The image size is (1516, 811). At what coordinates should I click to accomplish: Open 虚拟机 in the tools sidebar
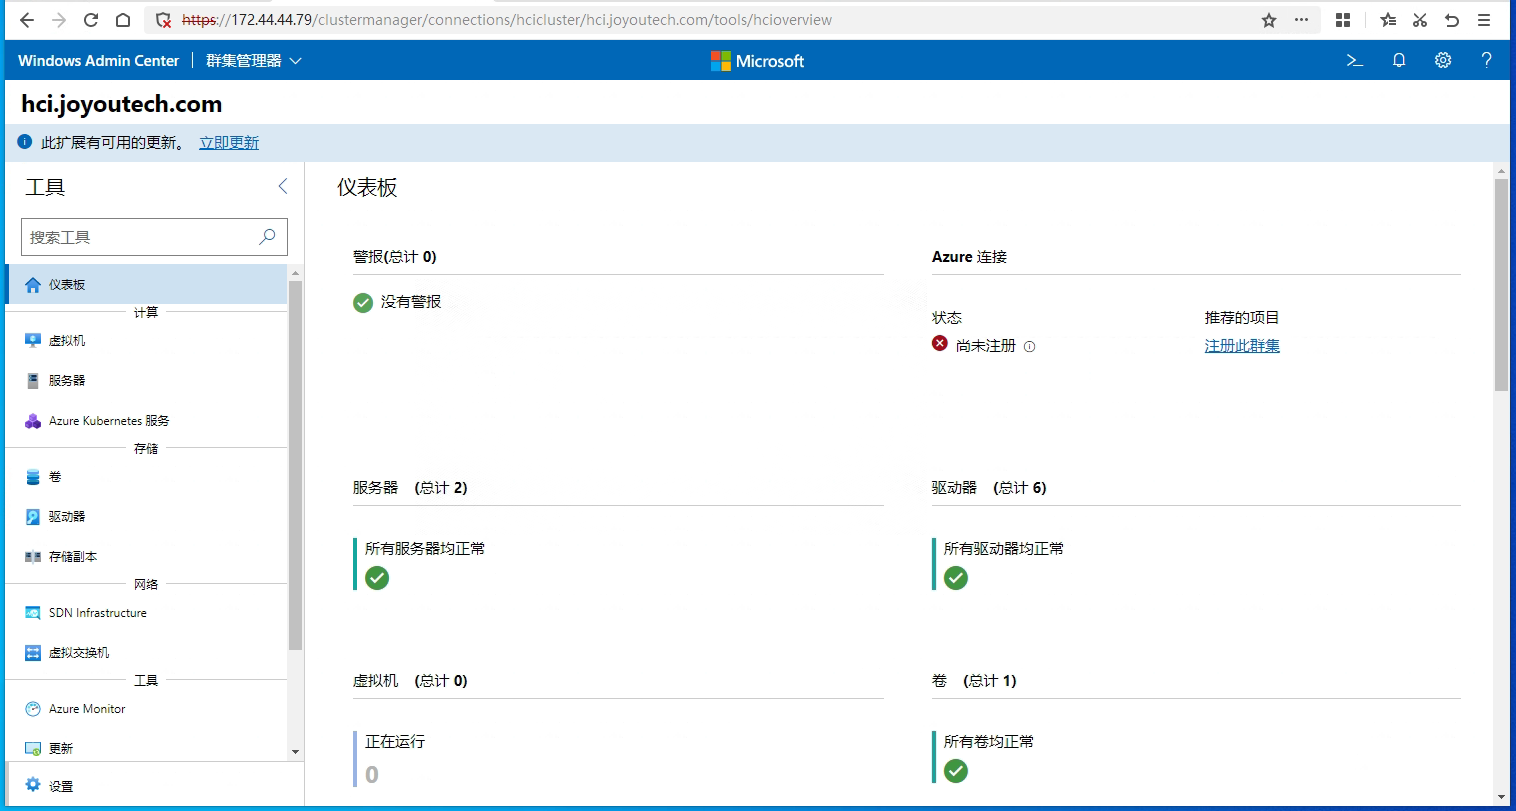point(146,341)
